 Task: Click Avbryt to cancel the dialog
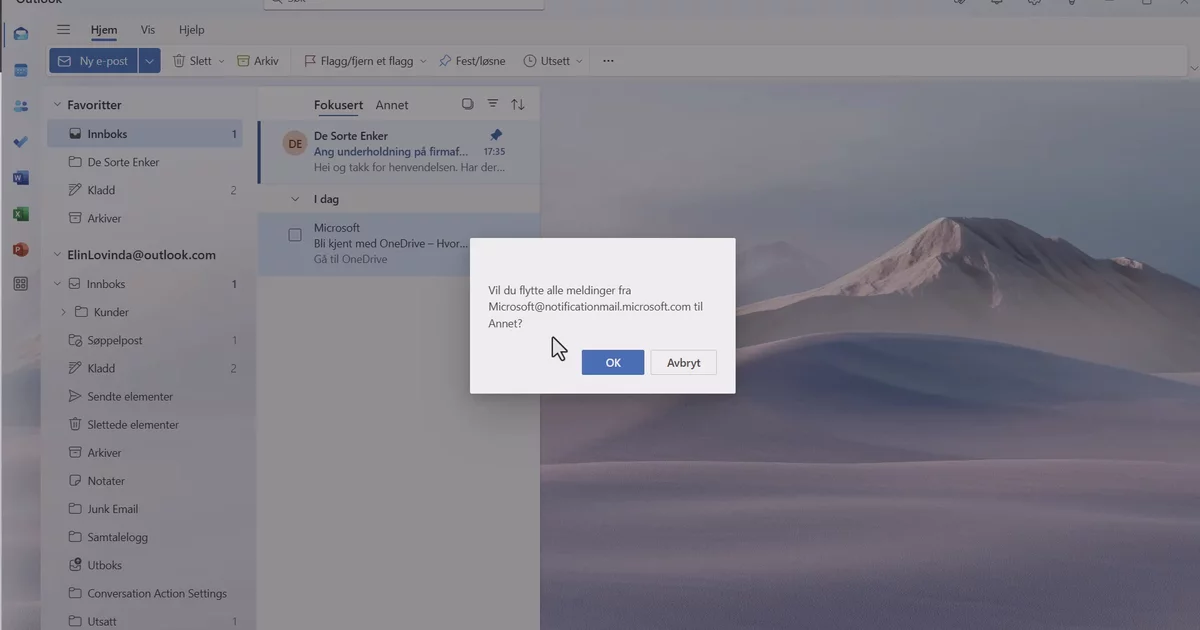click(x=683, y=362)
